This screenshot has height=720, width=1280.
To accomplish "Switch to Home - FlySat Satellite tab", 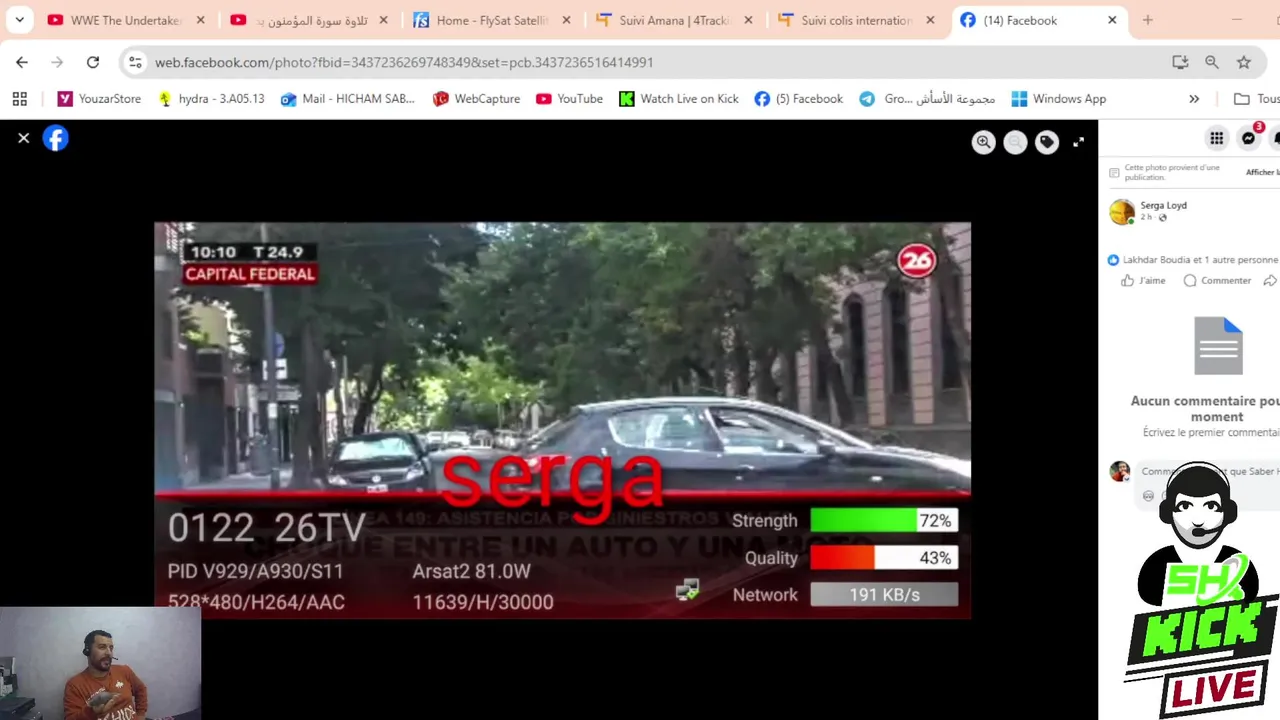I will (492, 20).
